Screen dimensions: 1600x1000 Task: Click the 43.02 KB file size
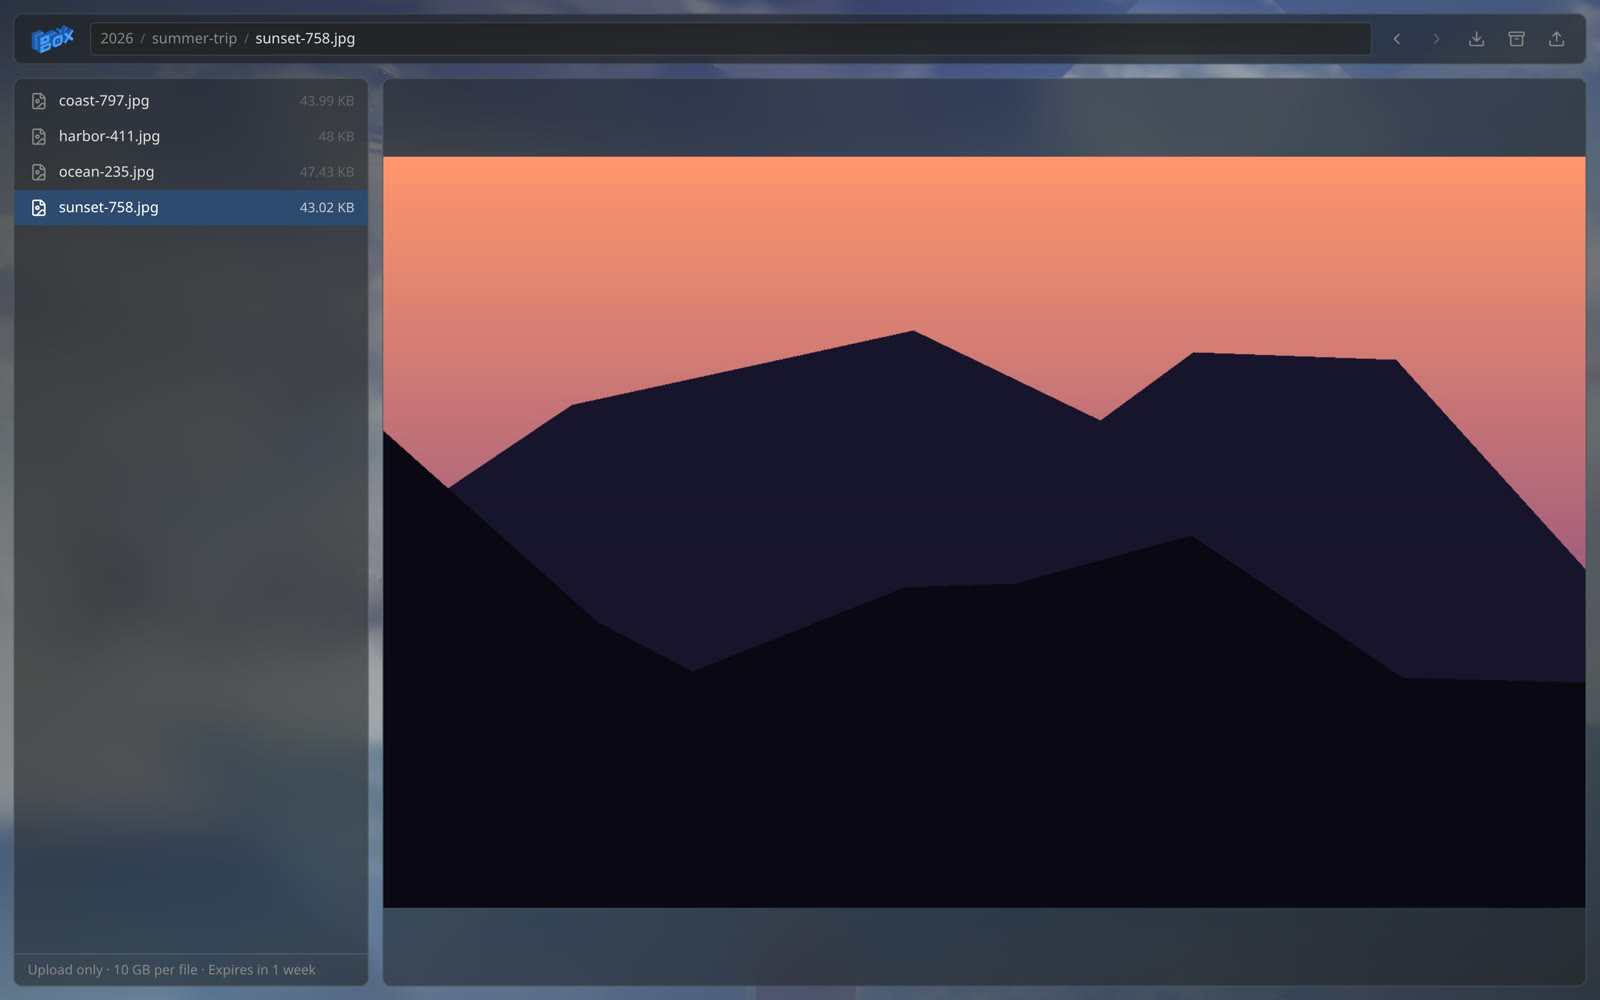point(327,208)
